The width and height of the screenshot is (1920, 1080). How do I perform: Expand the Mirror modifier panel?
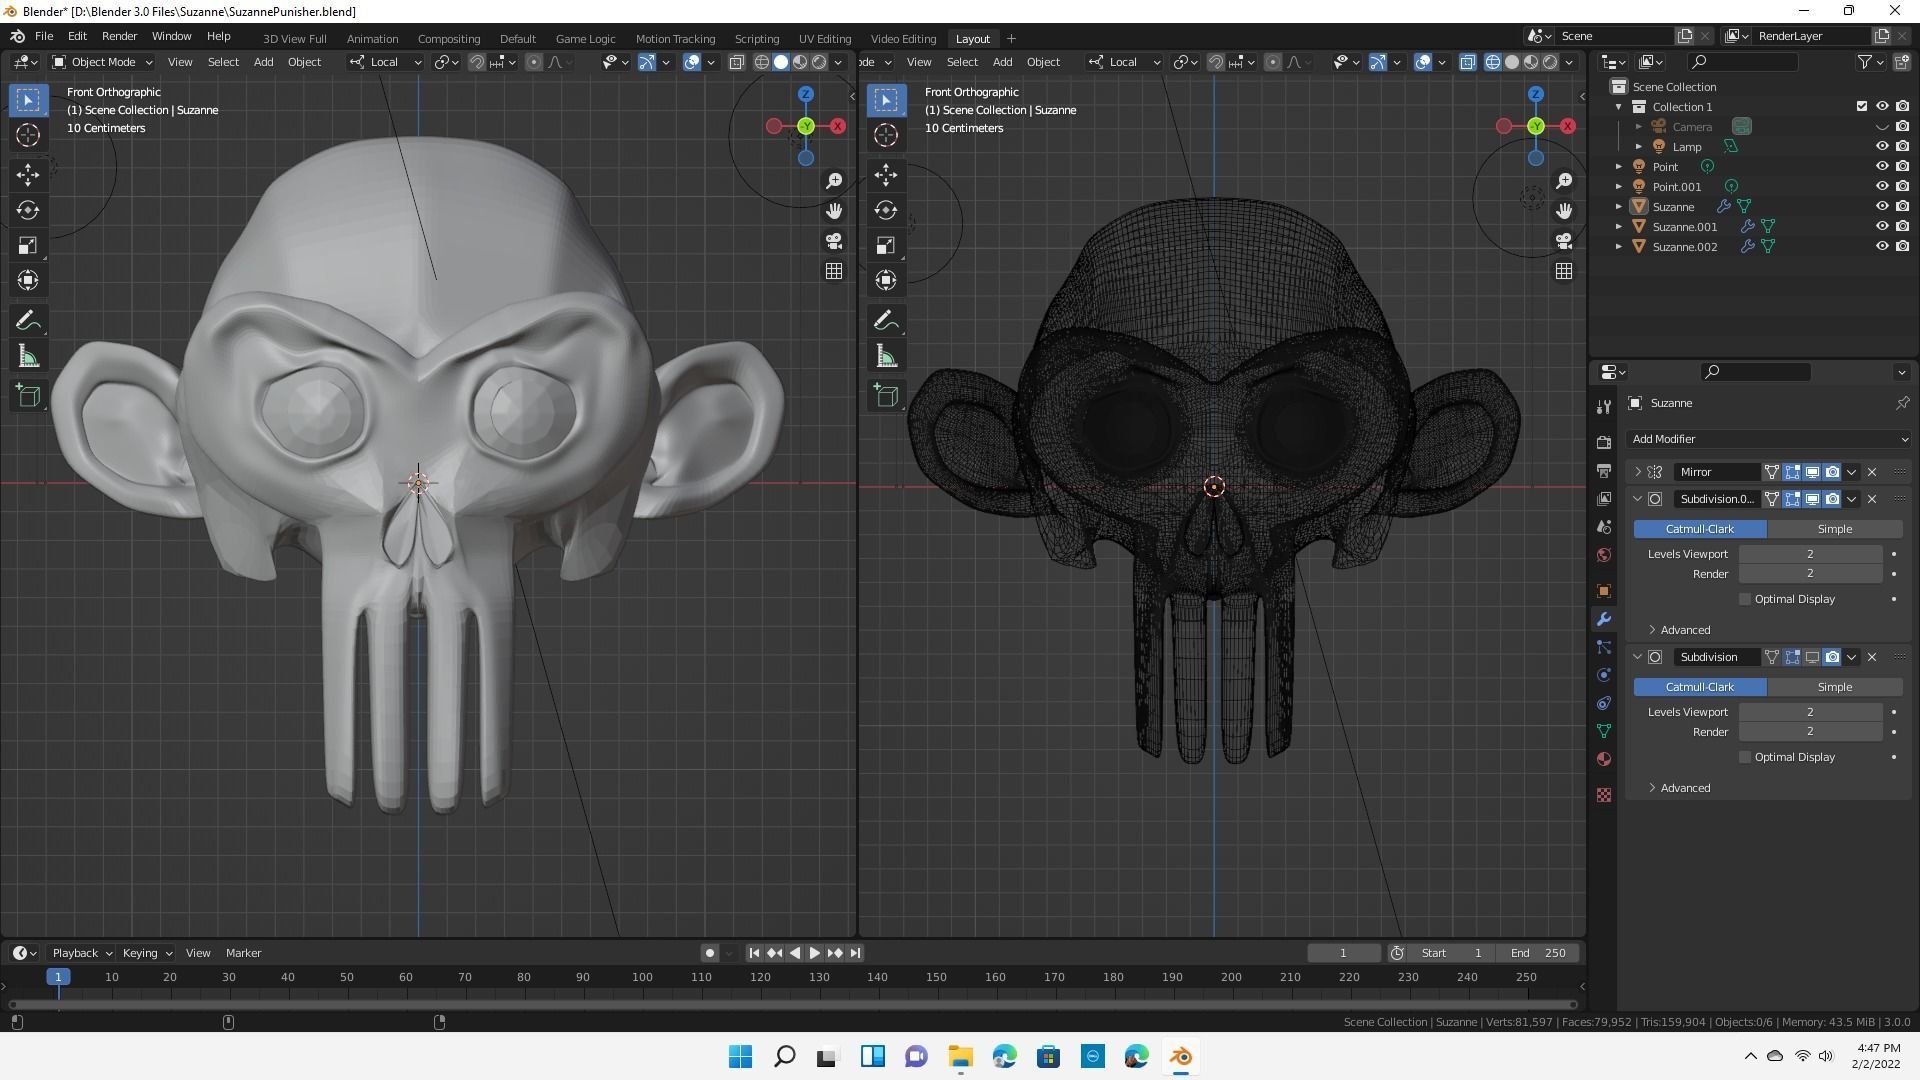tap(1638, 472)
